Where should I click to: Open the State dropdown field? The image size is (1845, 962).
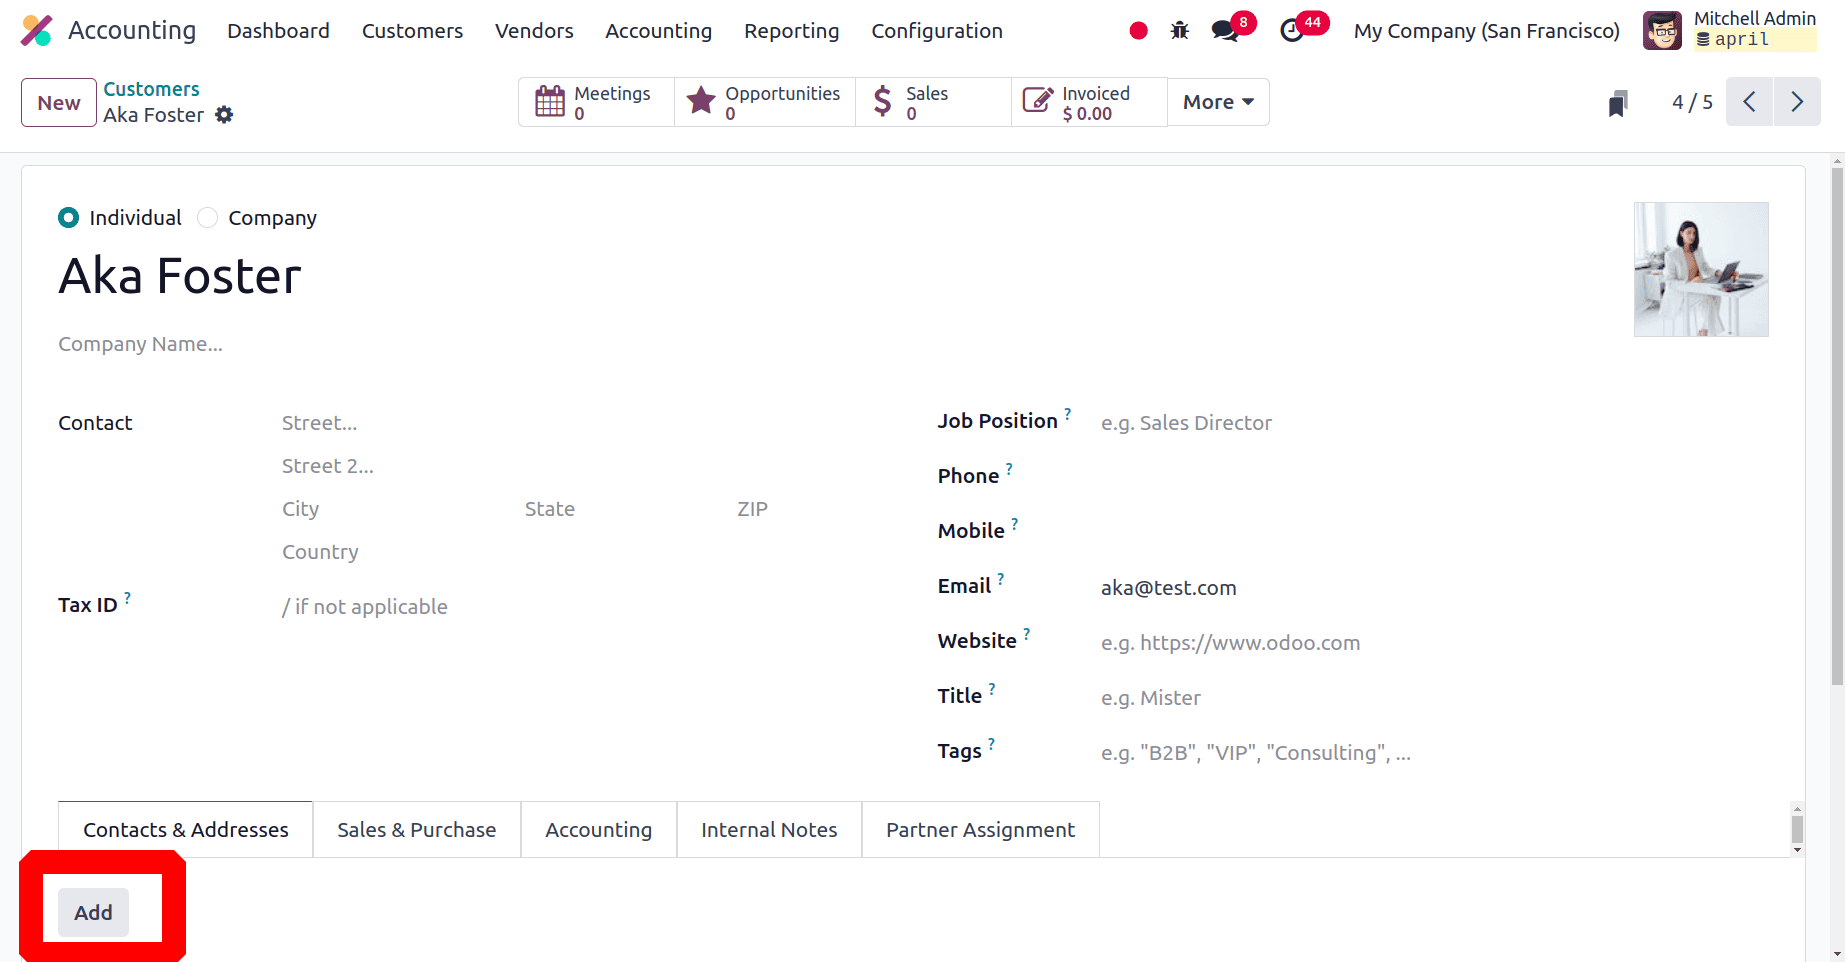tap(622, 509)
